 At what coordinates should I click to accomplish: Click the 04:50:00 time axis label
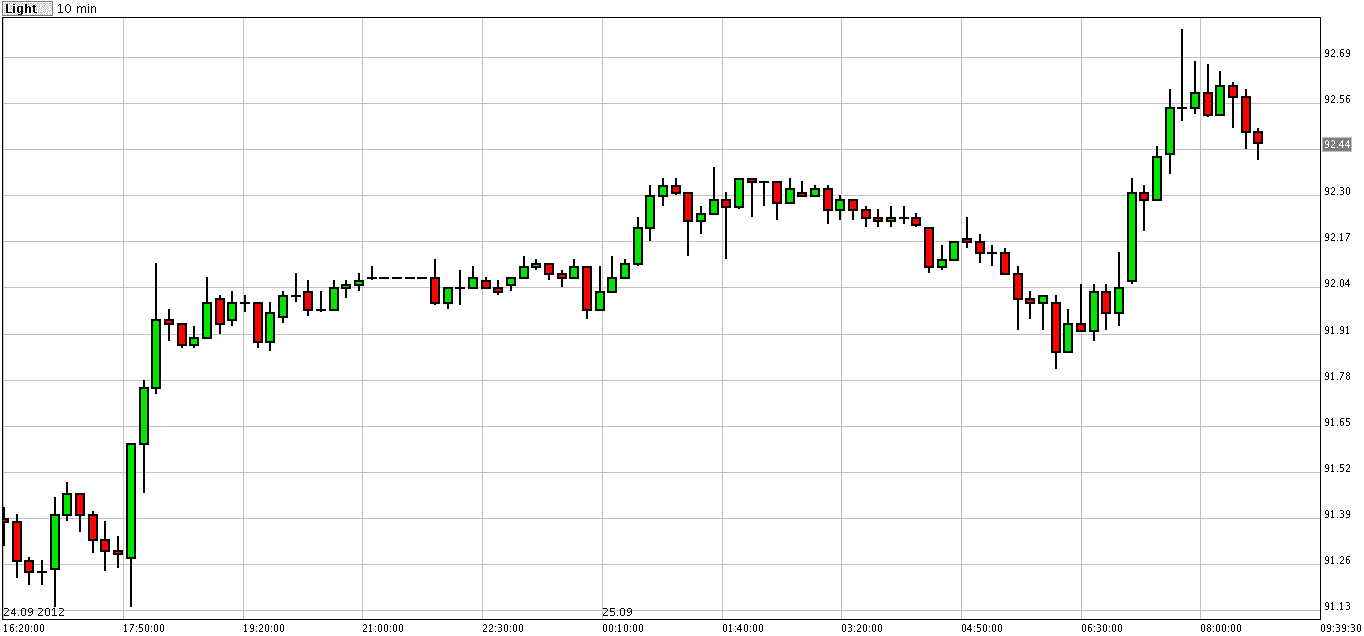pos(982,628)
